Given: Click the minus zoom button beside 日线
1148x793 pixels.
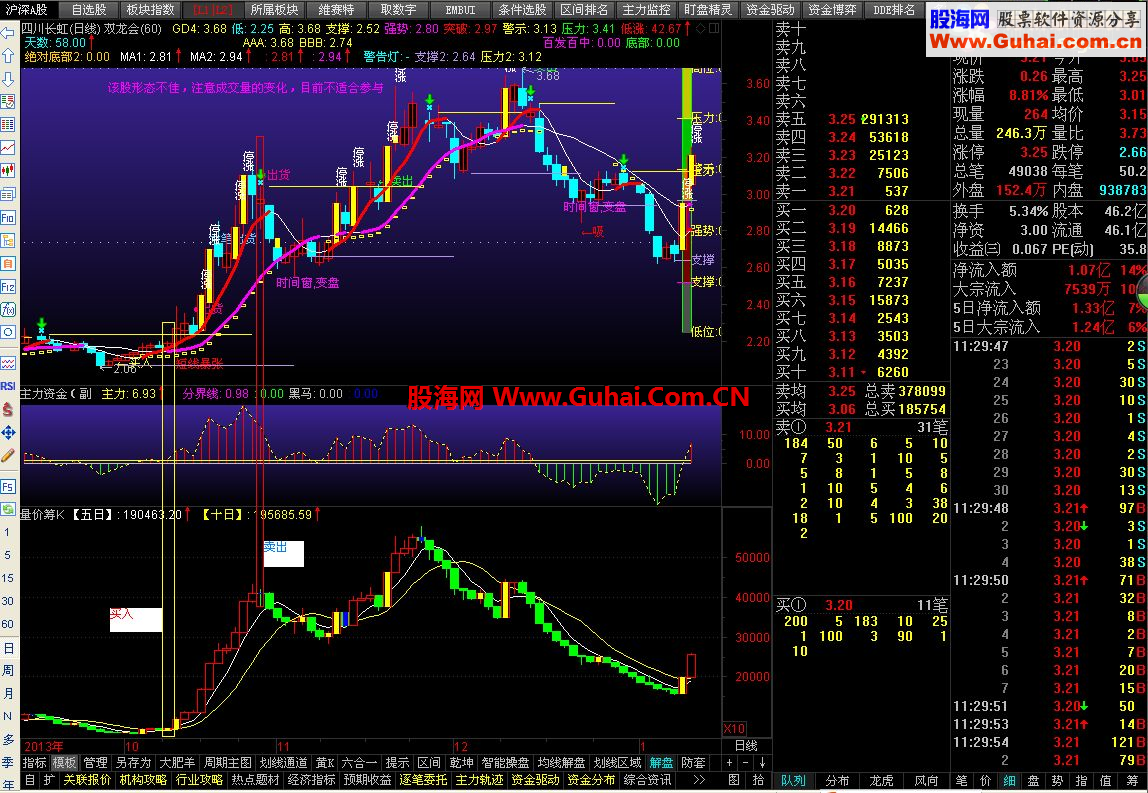Looking at the screenshot, I should (x=745, y=762).
